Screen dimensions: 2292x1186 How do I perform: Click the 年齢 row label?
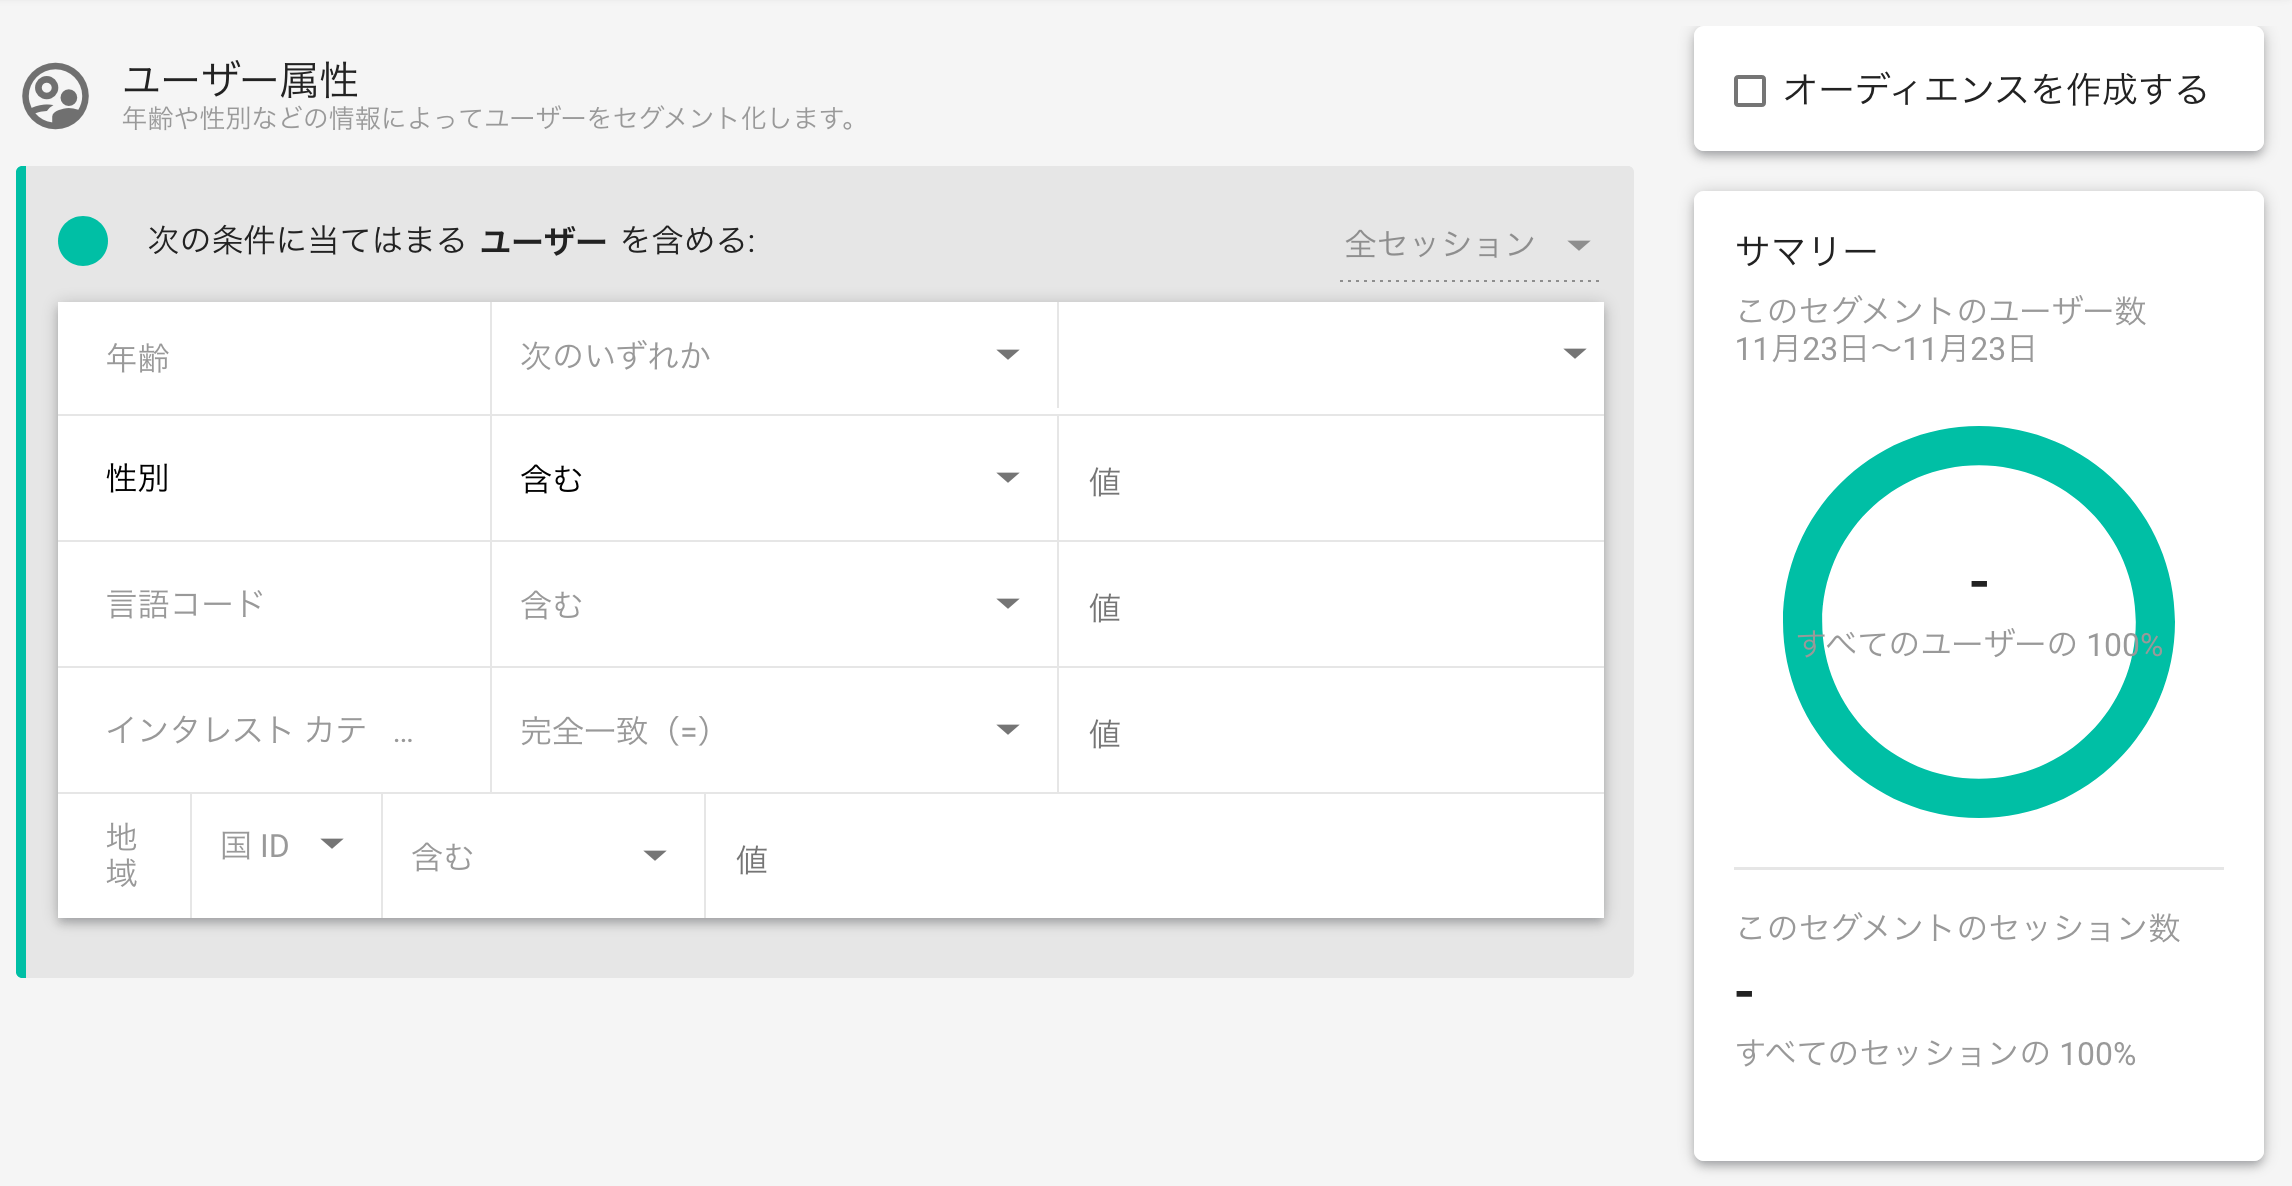coord(138,358)
